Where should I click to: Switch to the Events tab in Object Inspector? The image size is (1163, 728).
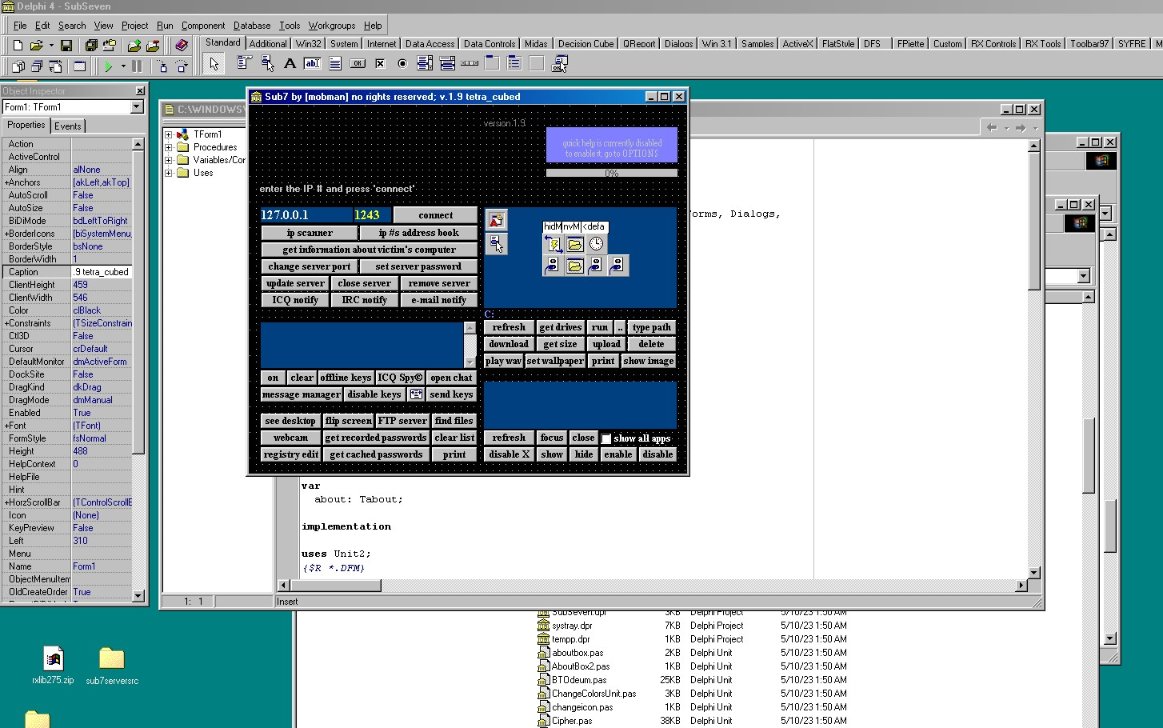pyautogui.click(x=68, y=125)
